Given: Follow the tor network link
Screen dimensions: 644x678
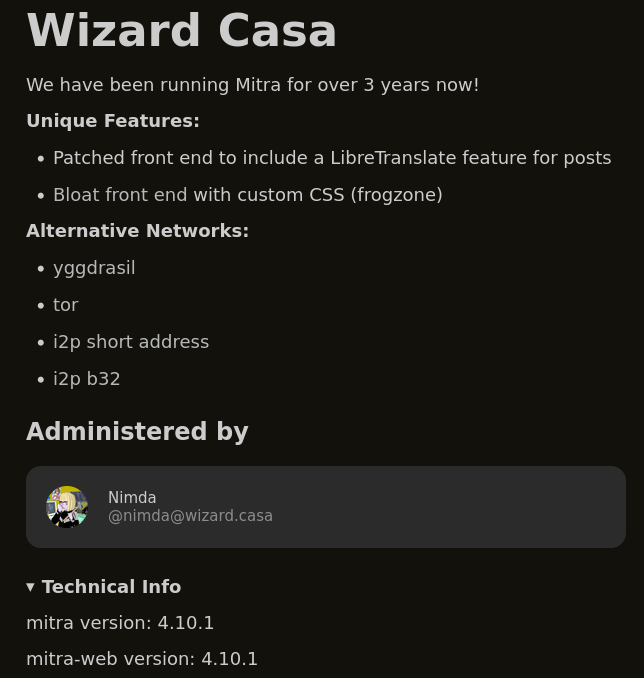Looking at the screenshot, I should pos(65,305).
